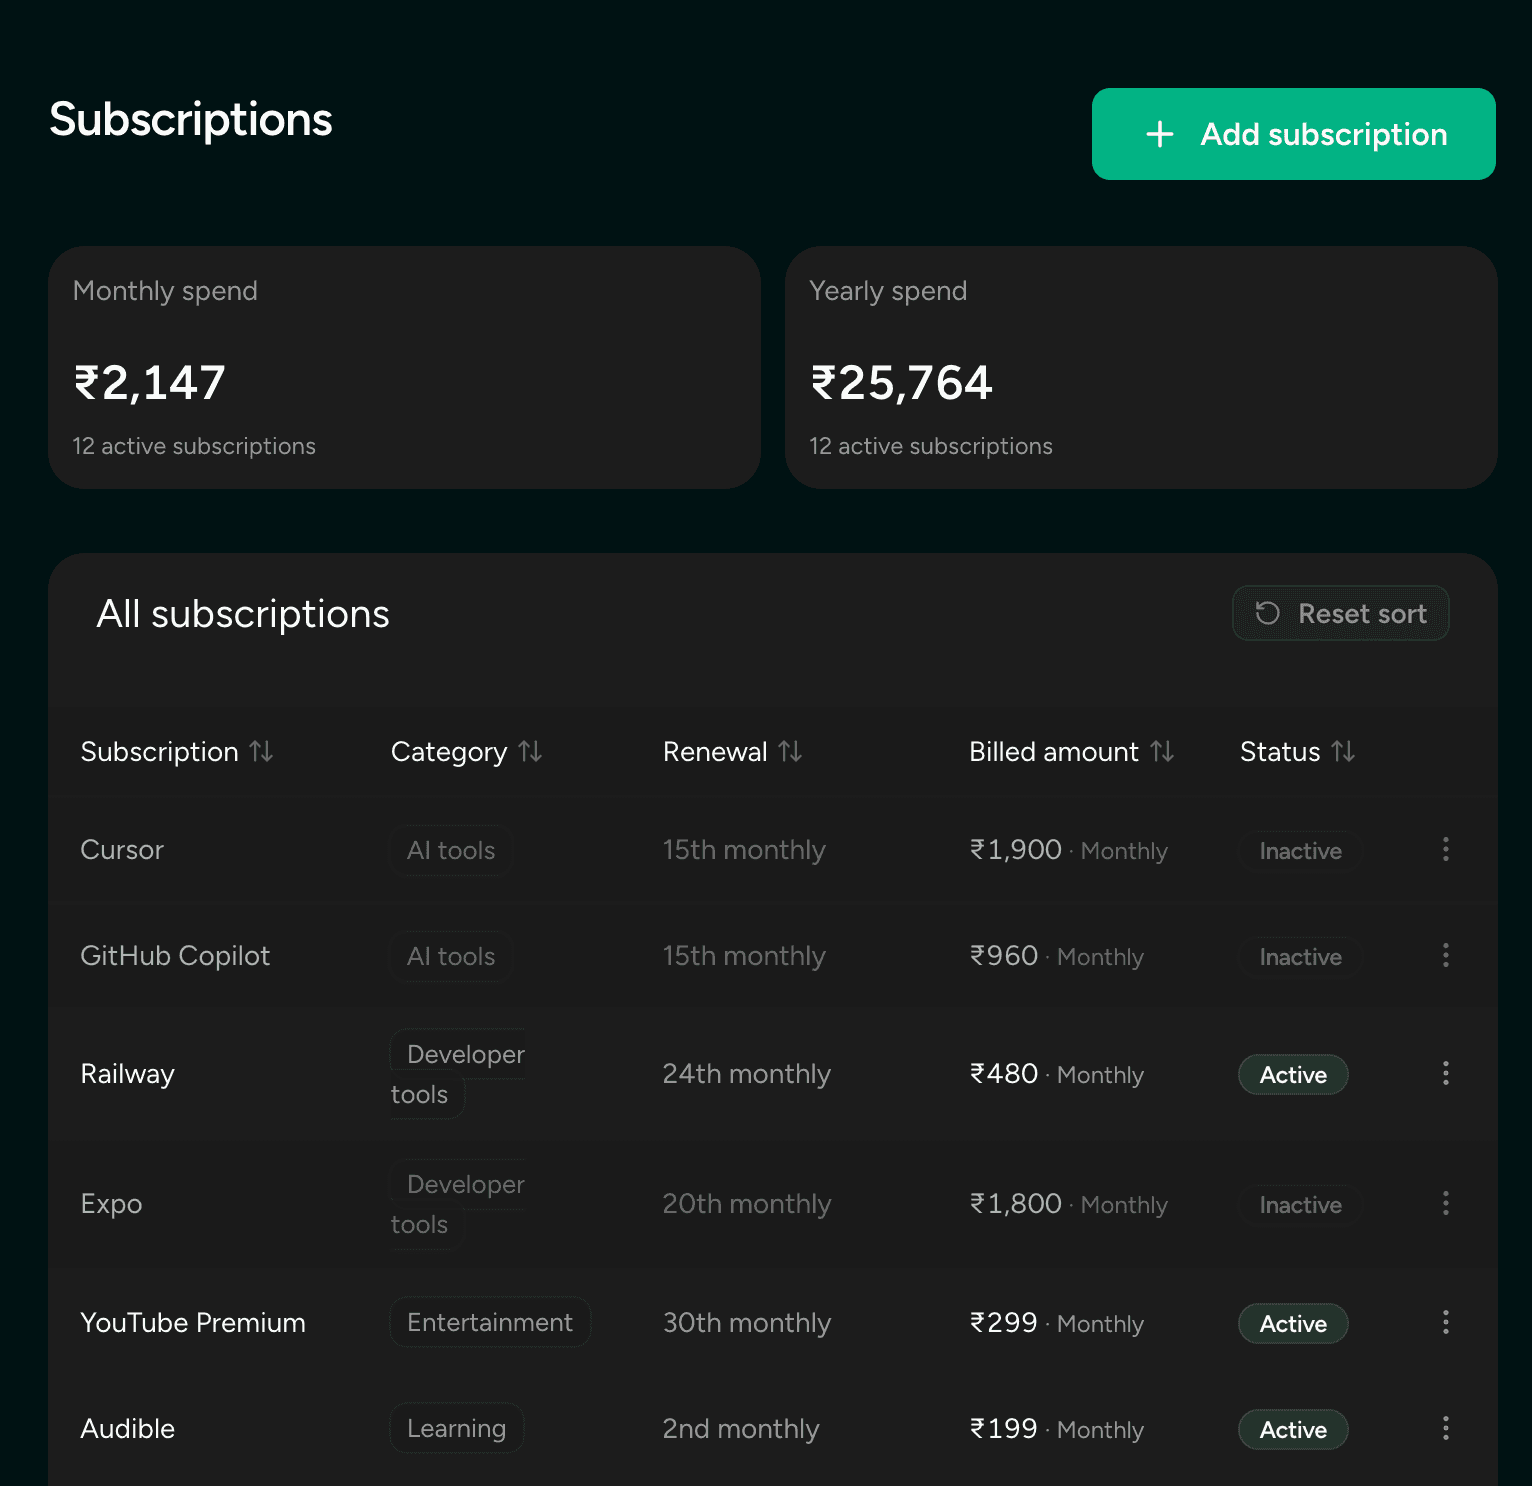The width and height of the screenshot is (1532, 1486).
Task: Click the Developer tools tag for Expo
Action: pos(458,1204)
